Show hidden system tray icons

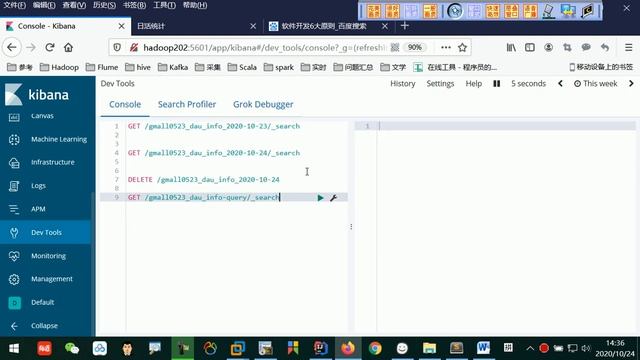[530, 348]
